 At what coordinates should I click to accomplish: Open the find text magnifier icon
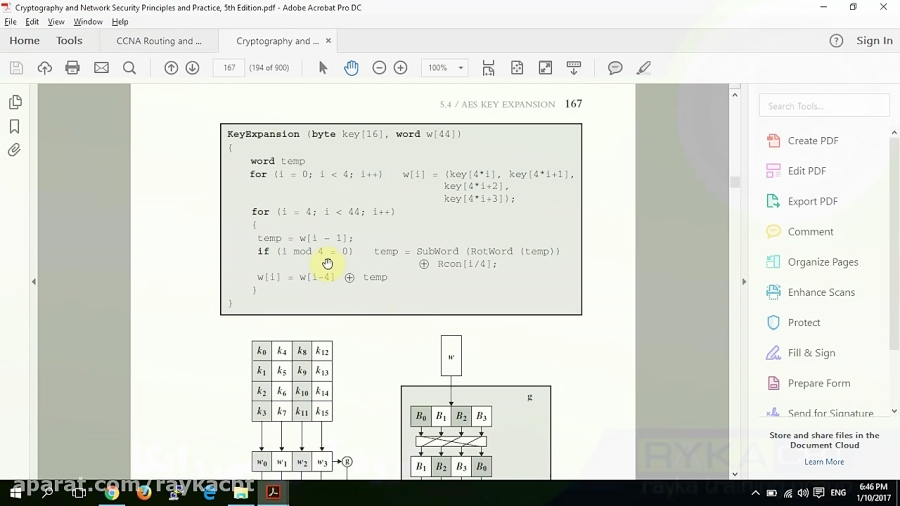[130, 68]
